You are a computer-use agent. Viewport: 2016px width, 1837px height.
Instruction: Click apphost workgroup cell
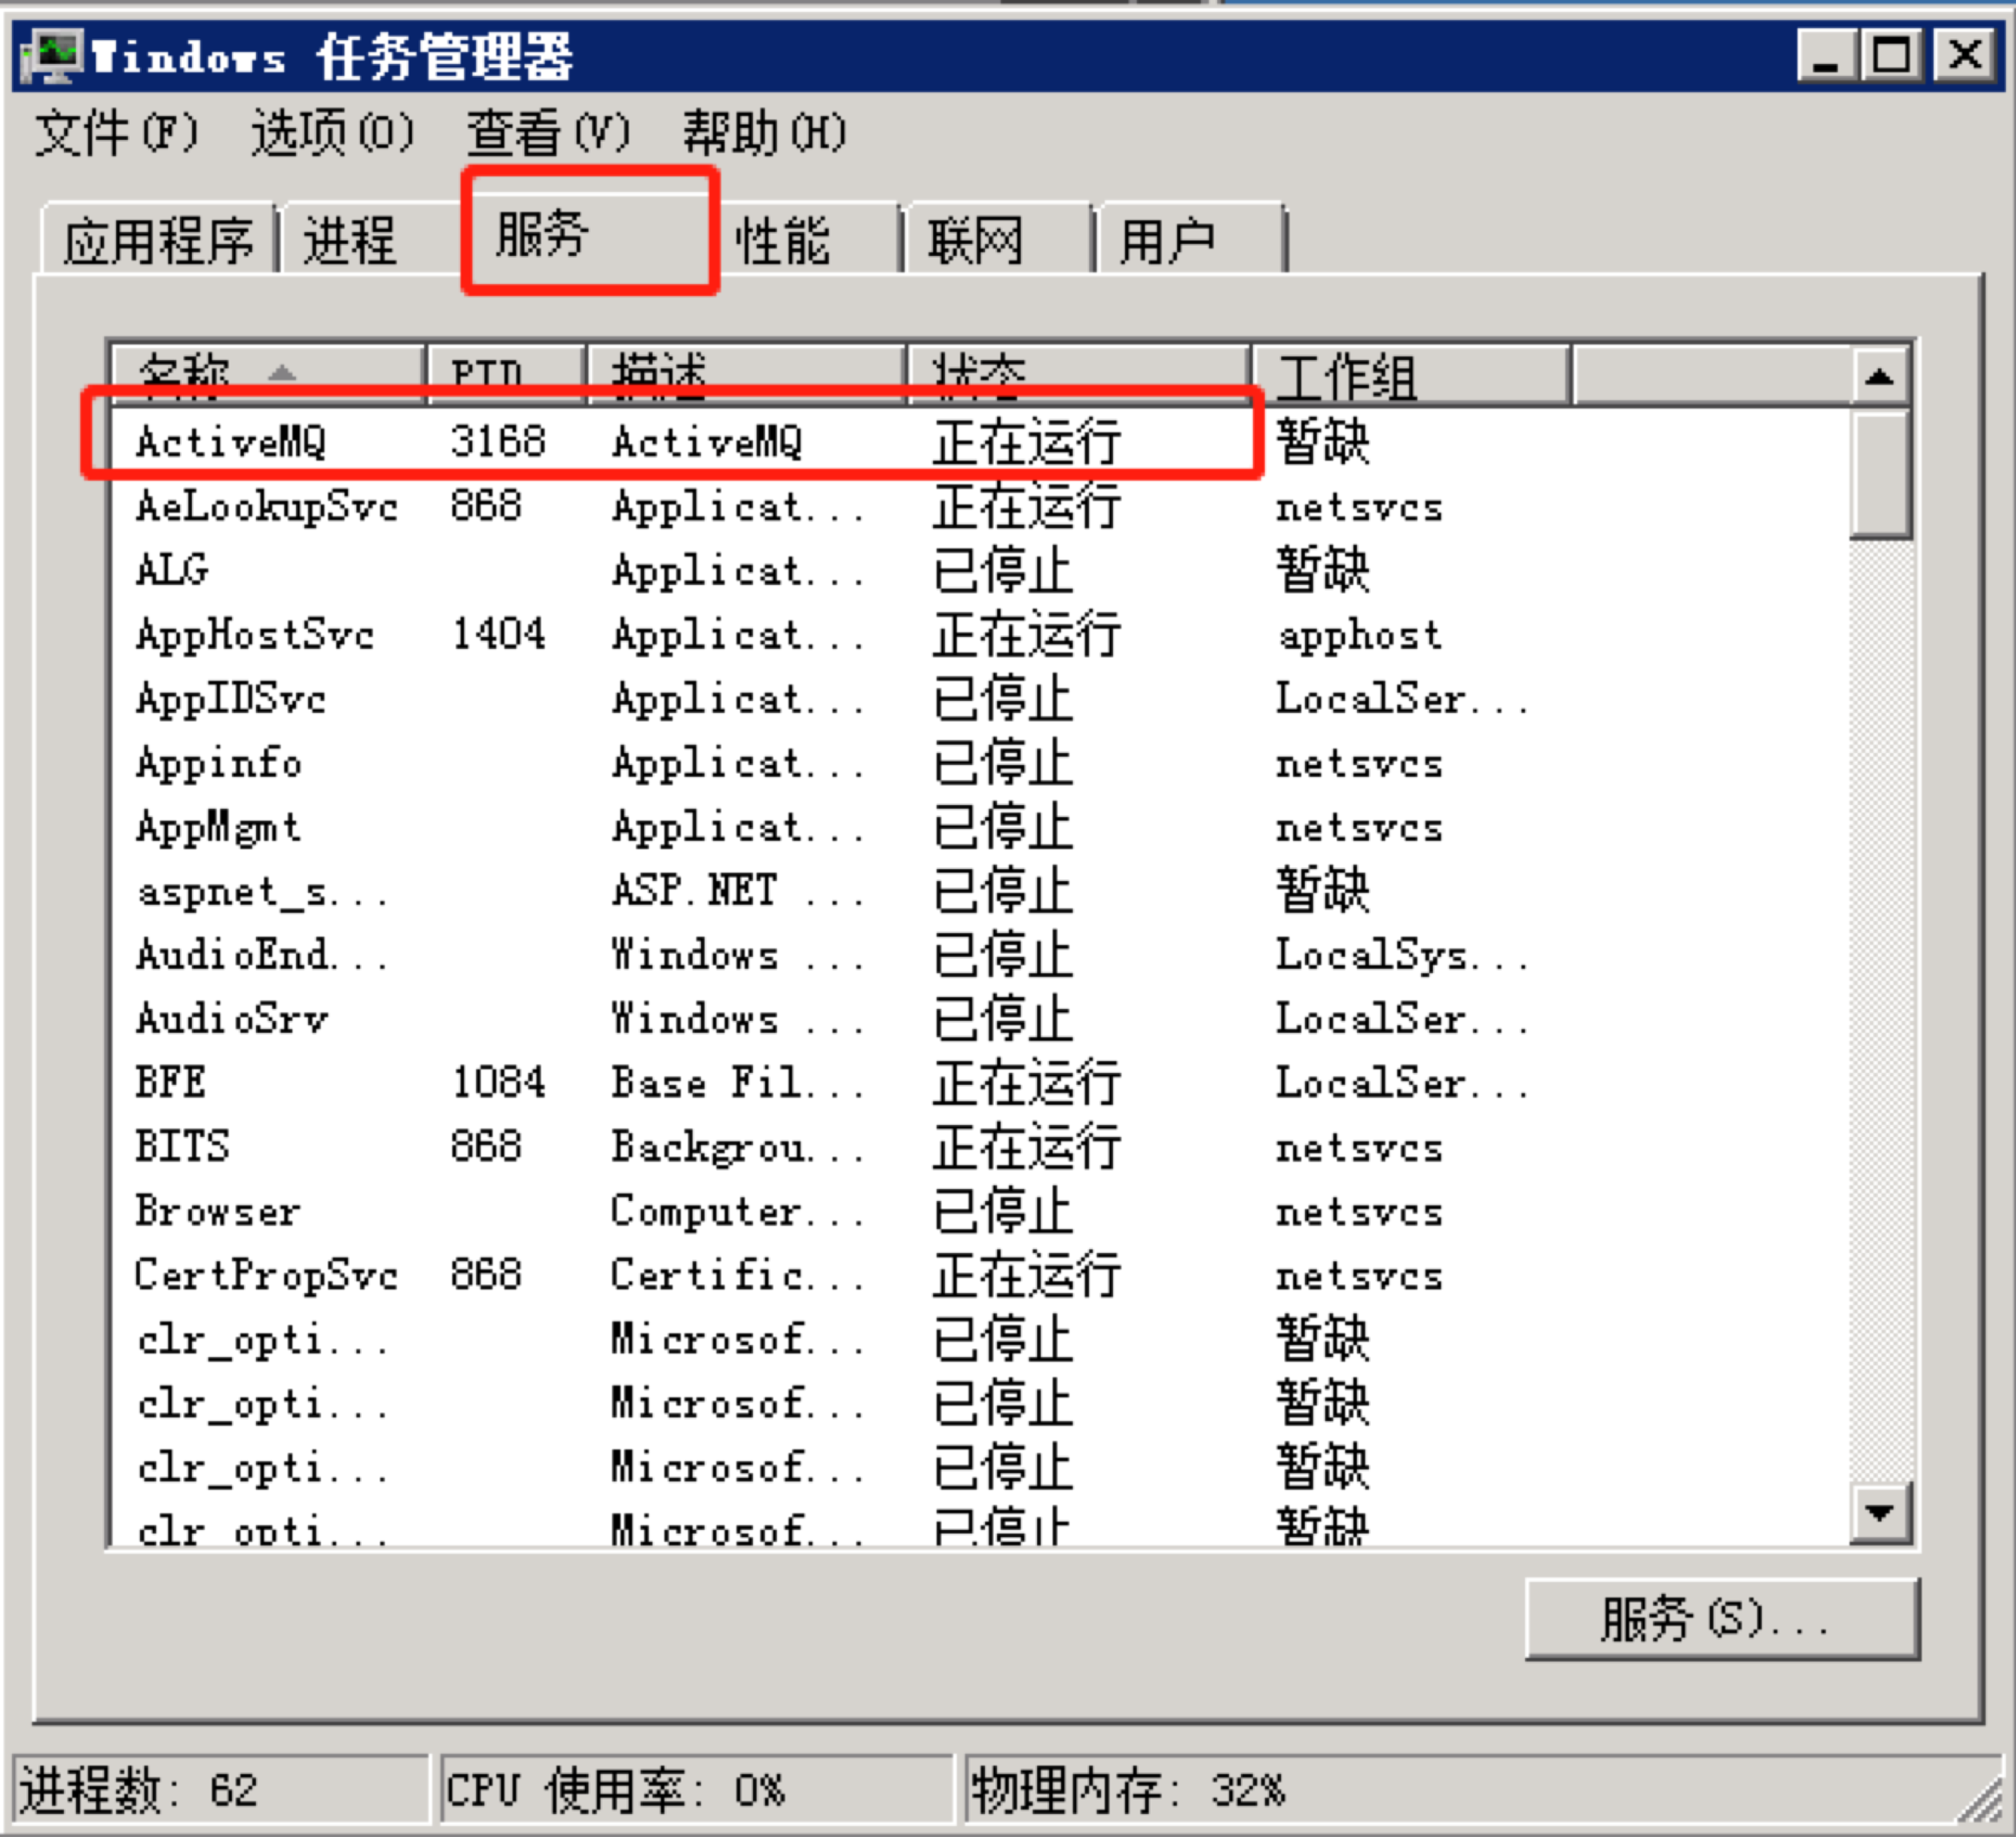click(1360, 635)
